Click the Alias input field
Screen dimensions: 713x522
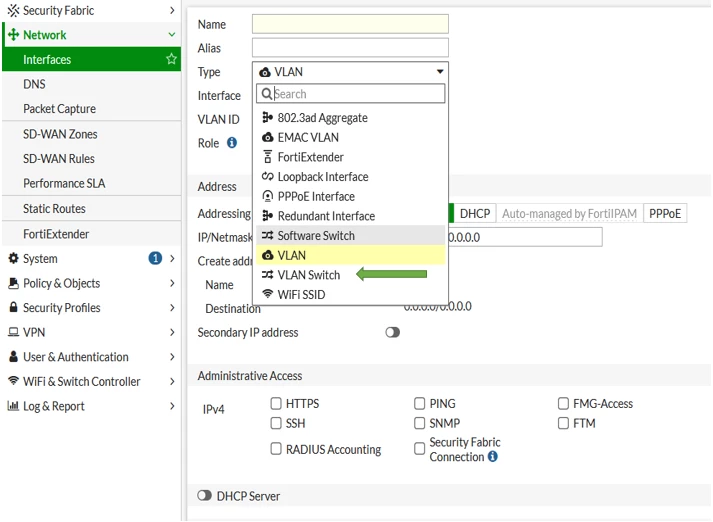(350, 48)
